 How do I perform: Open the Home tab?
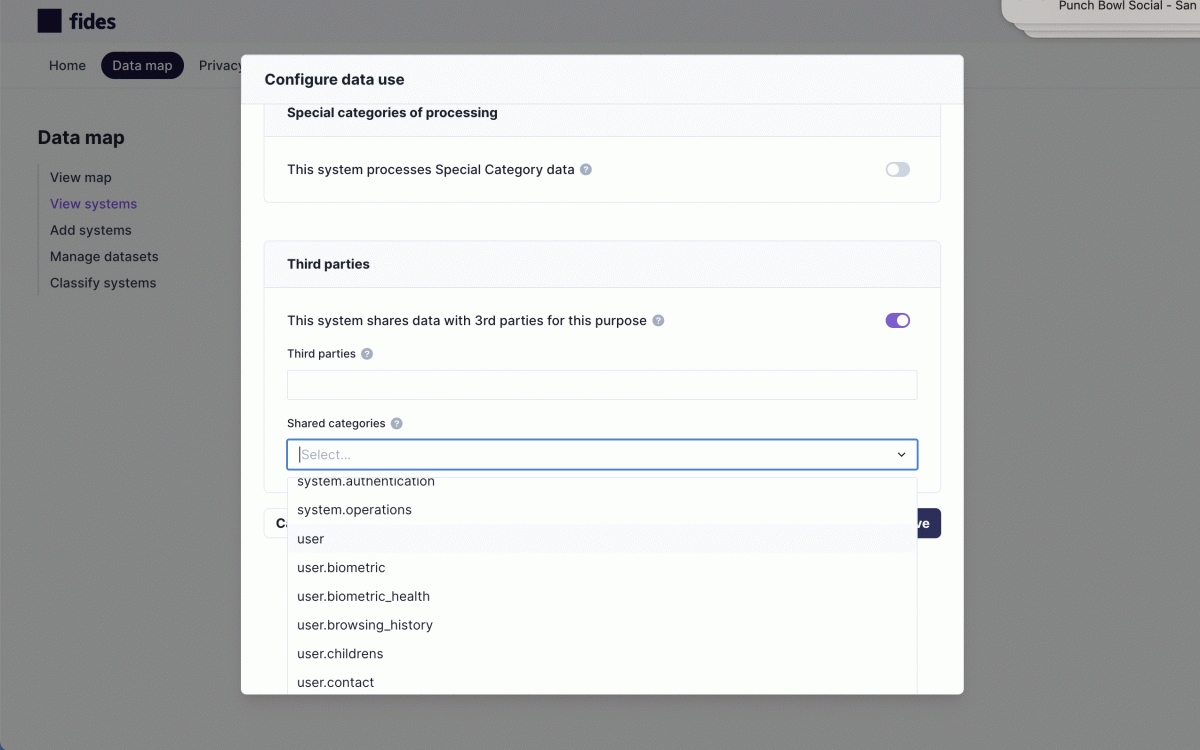tap(67, 66)
